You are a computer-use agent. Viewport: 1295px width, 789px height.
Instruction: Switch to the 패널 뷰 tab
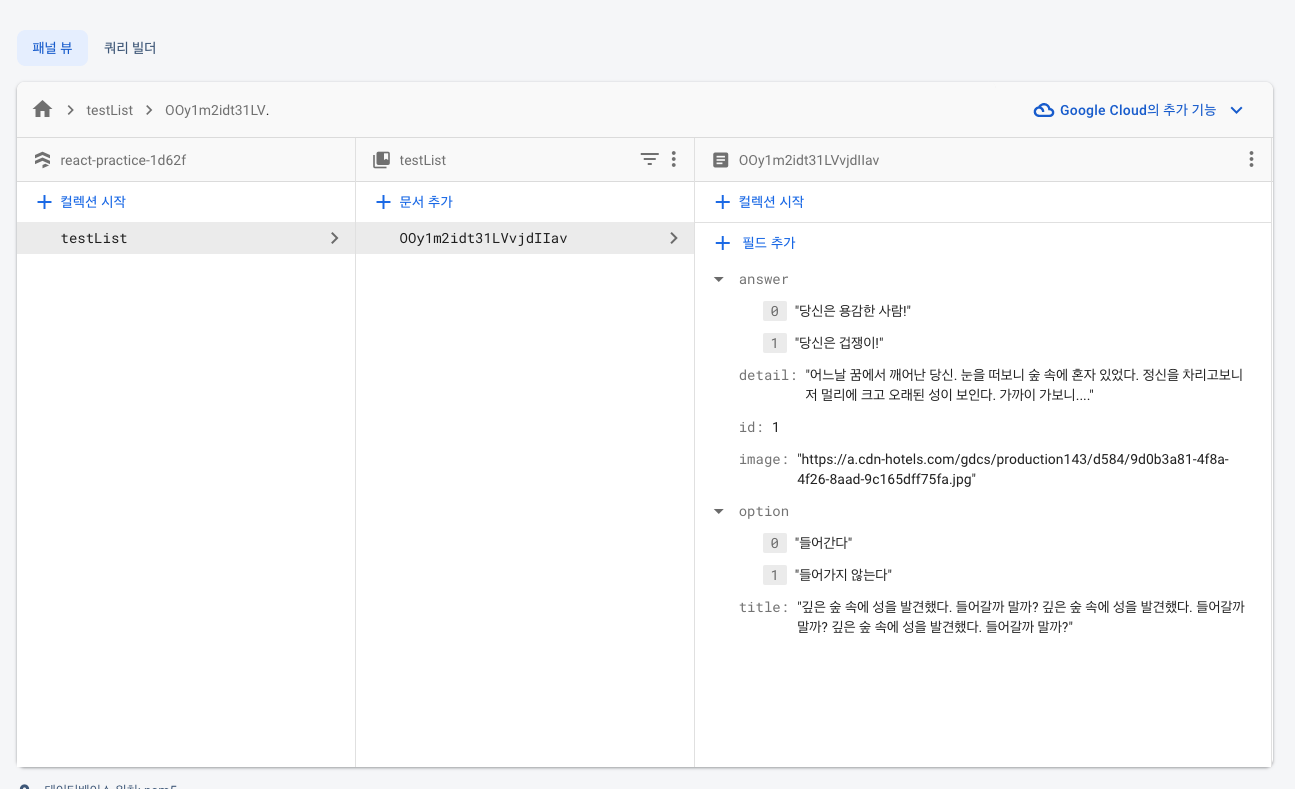point(52,48)
